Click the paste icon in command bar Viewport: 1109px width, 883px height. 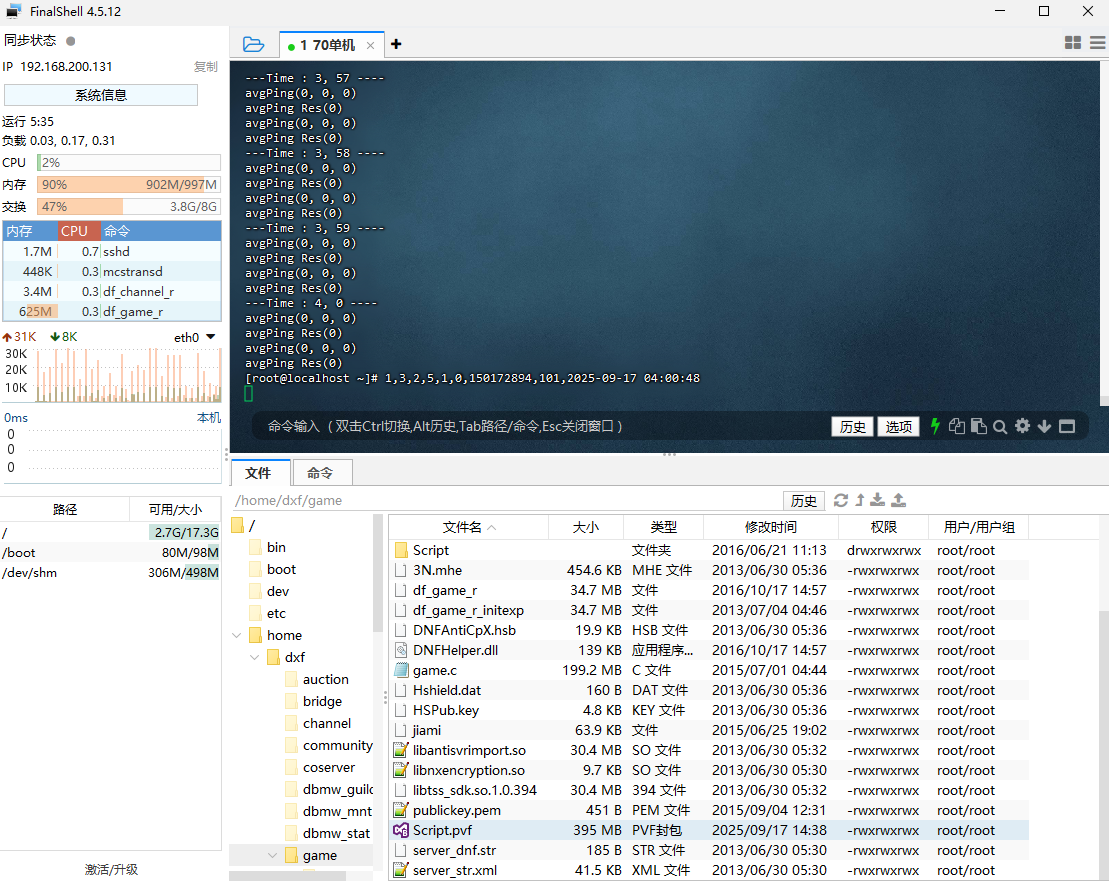(x=979, y=426)
